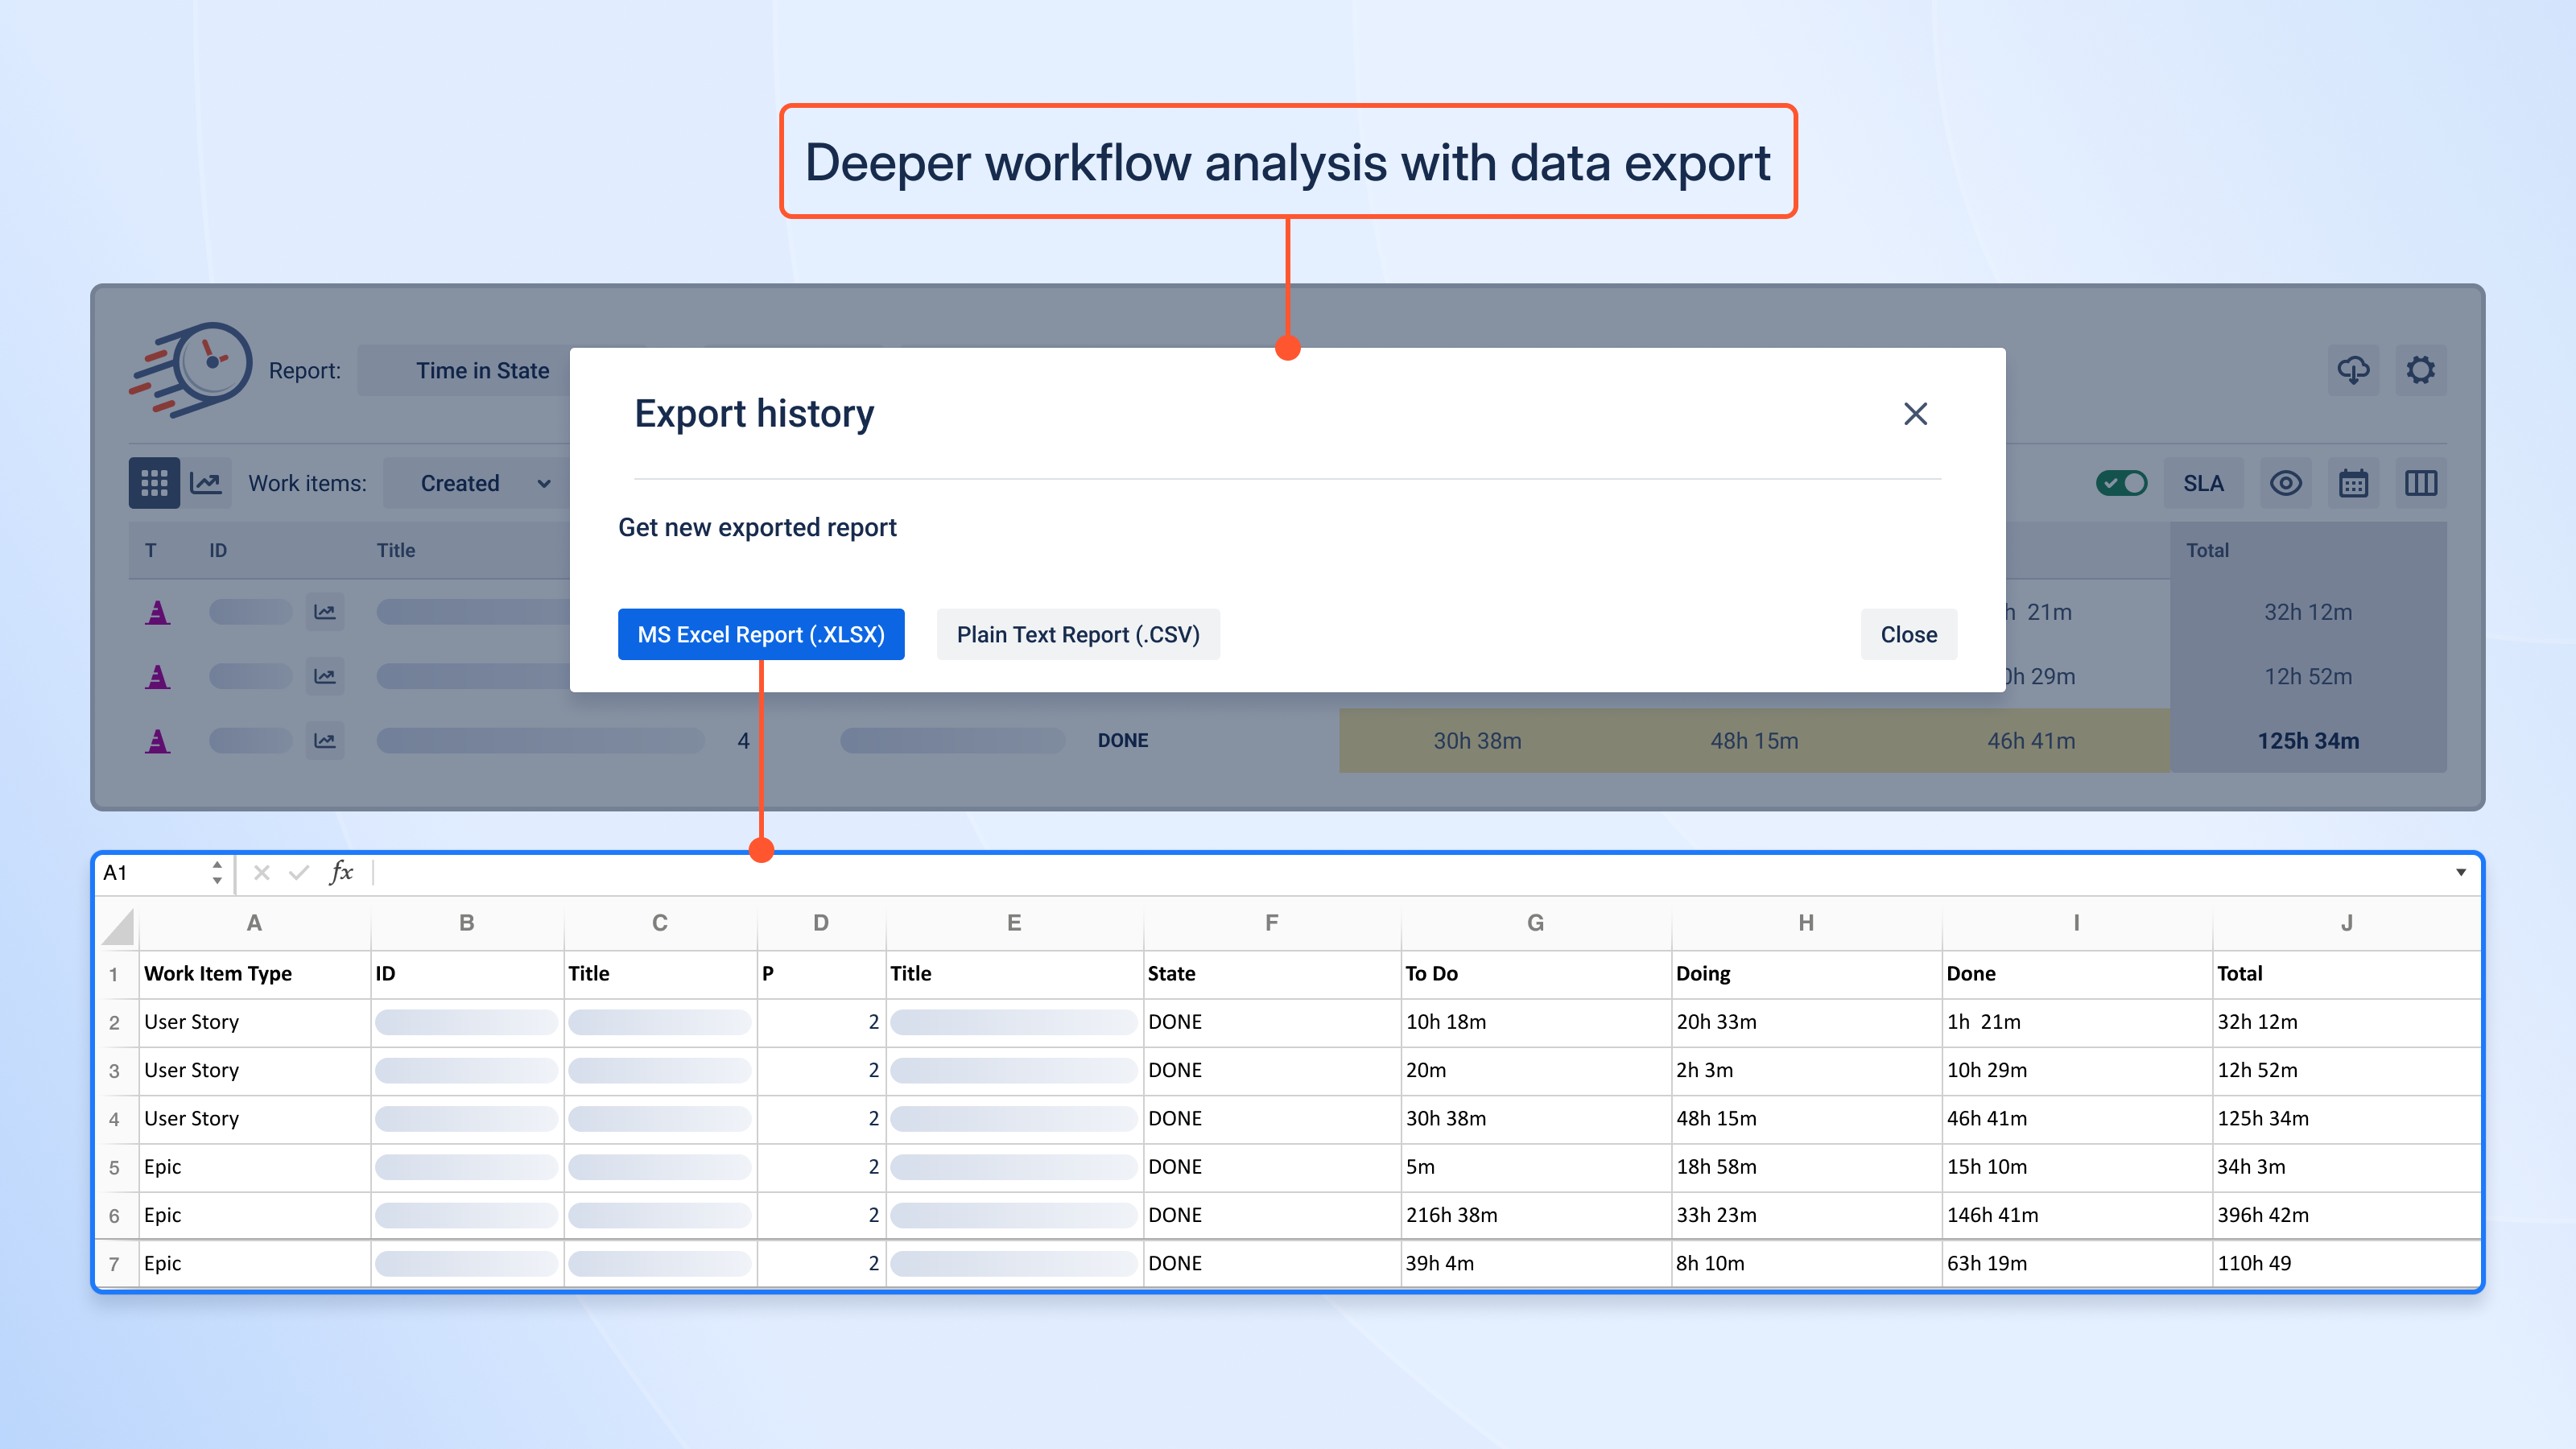This screenshot has width=2576, height=1449.
Task: Select the column layout icon
Action: [2421, 483]
